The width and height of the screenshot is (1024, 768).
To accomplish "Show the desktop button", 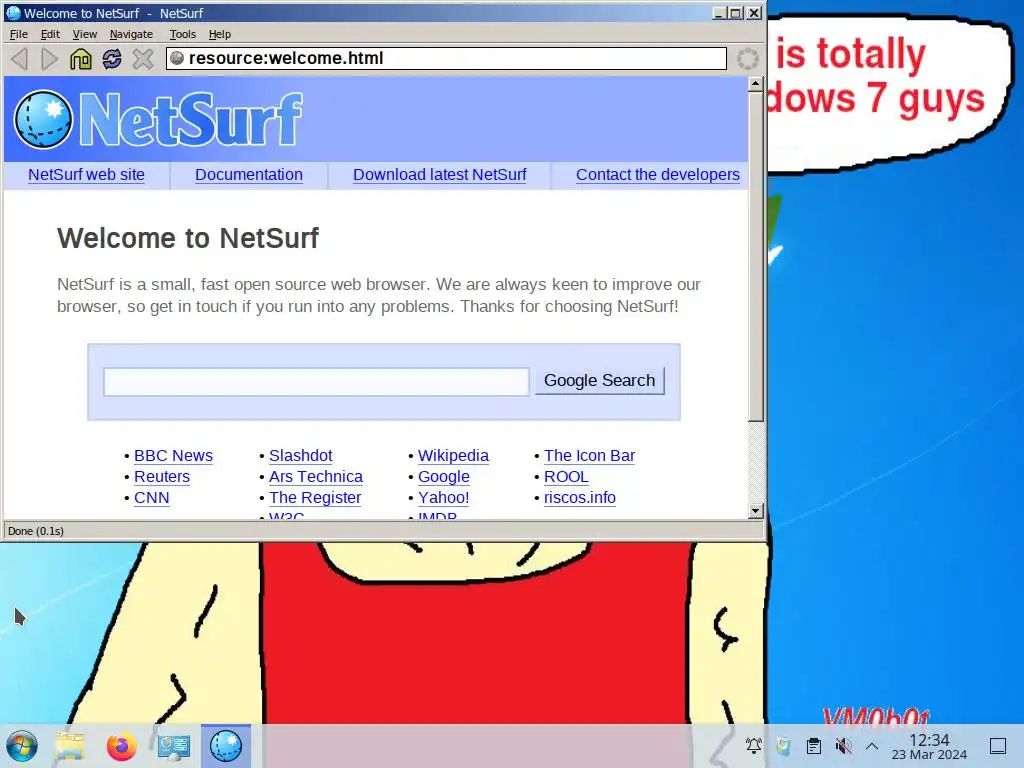I will coord(998,745).
